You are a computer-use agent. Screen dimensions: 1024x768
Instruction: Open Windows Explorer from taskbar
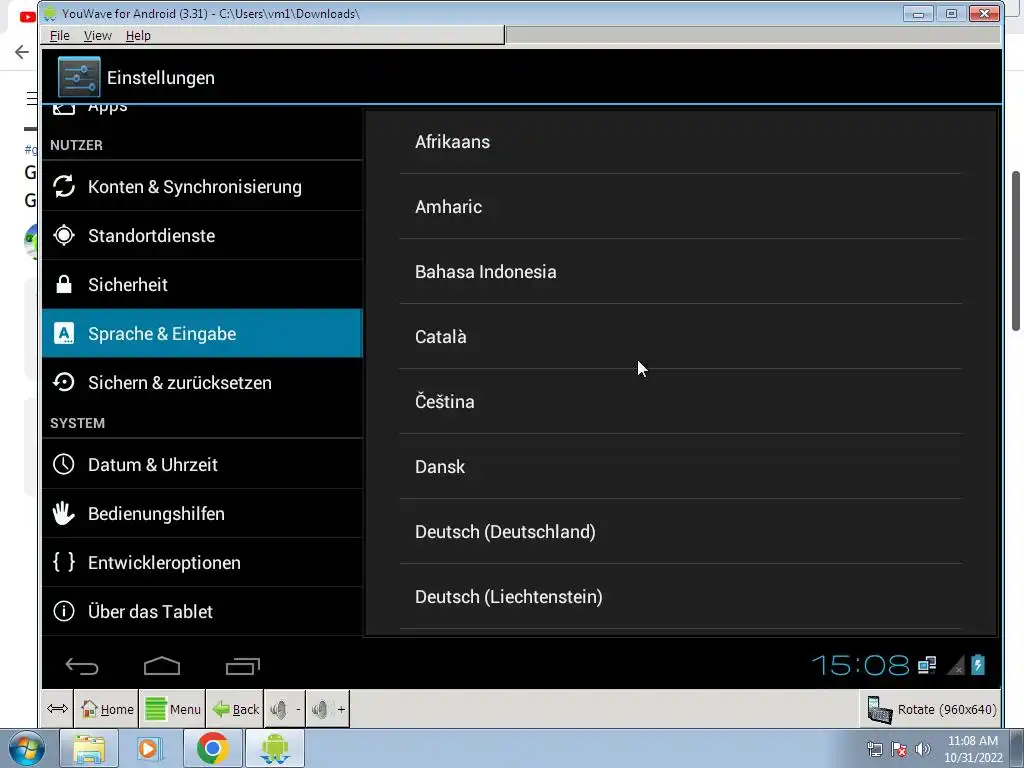coord(89,749)
